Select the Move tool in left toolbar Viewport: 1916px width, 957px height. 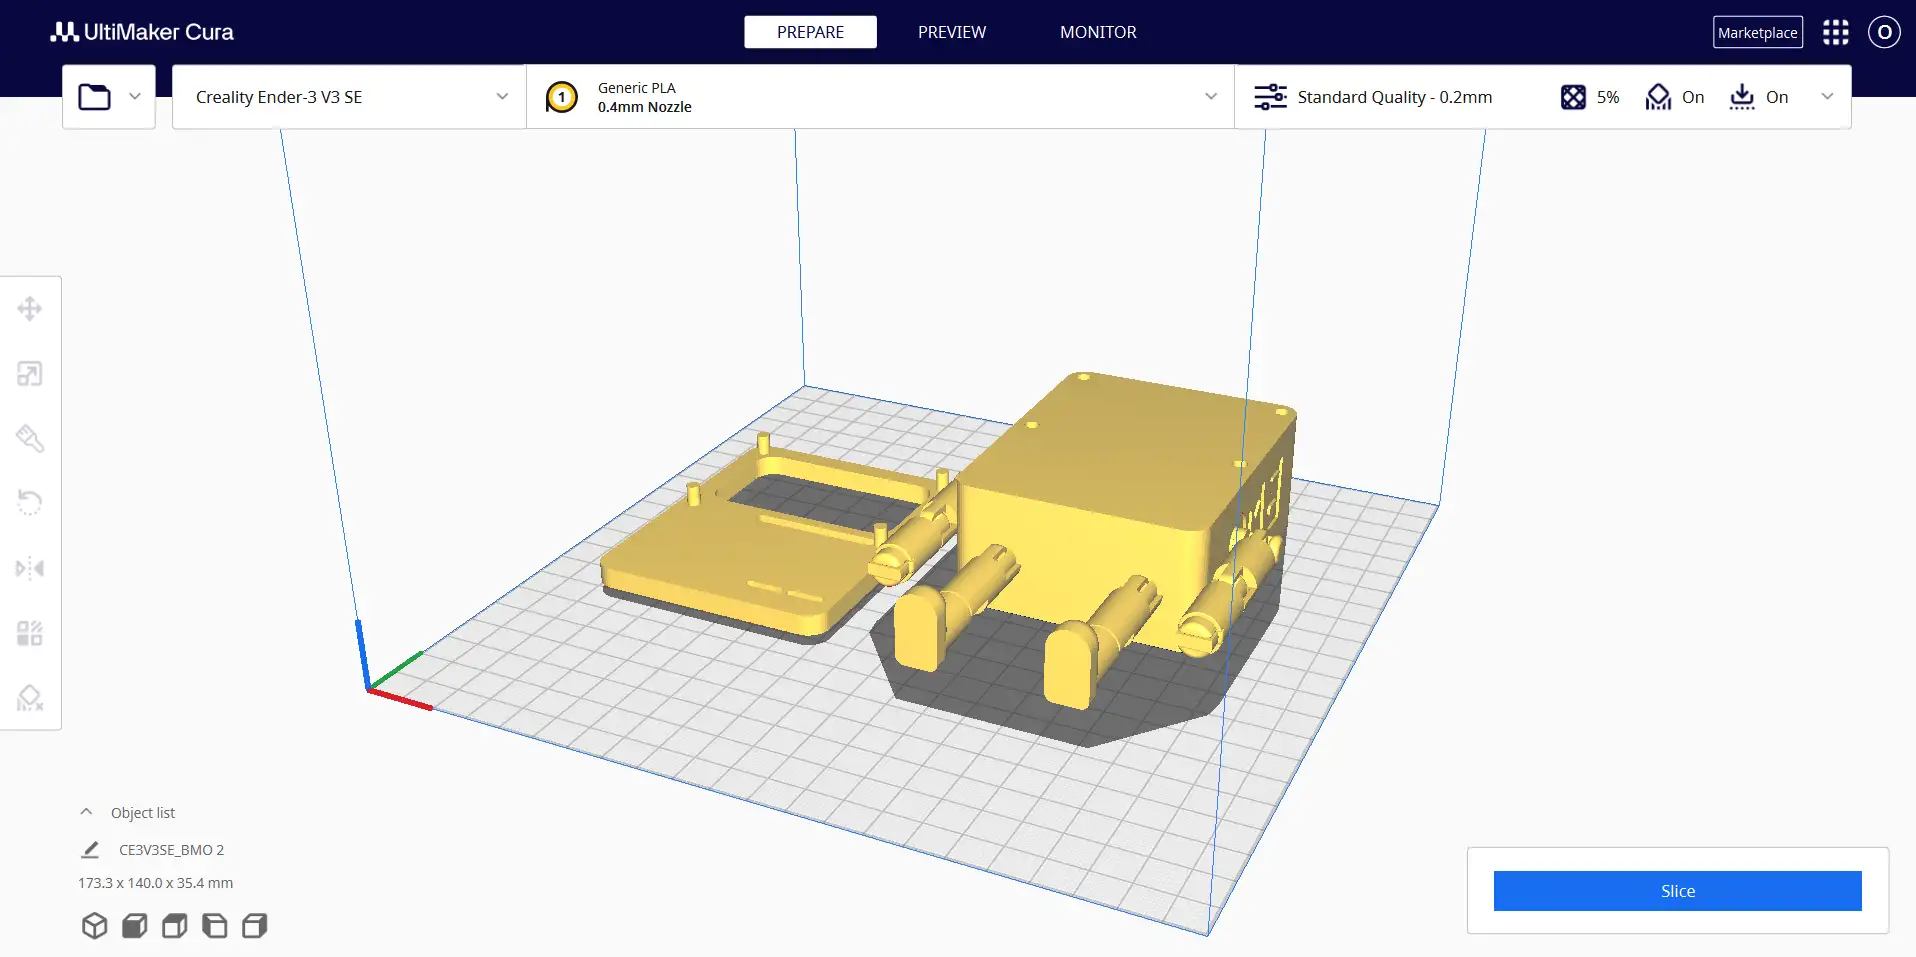(x=30, y=308)
